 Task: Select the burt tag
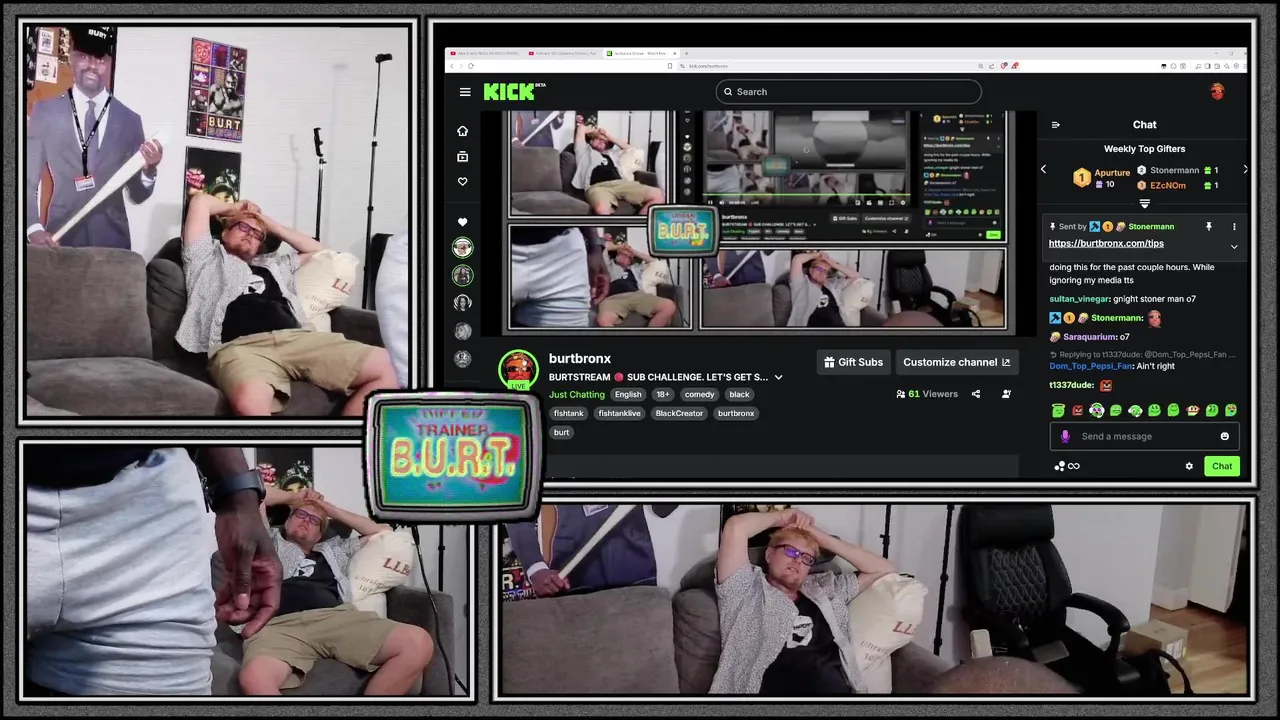pyautogui.click(x=561, y=433)
